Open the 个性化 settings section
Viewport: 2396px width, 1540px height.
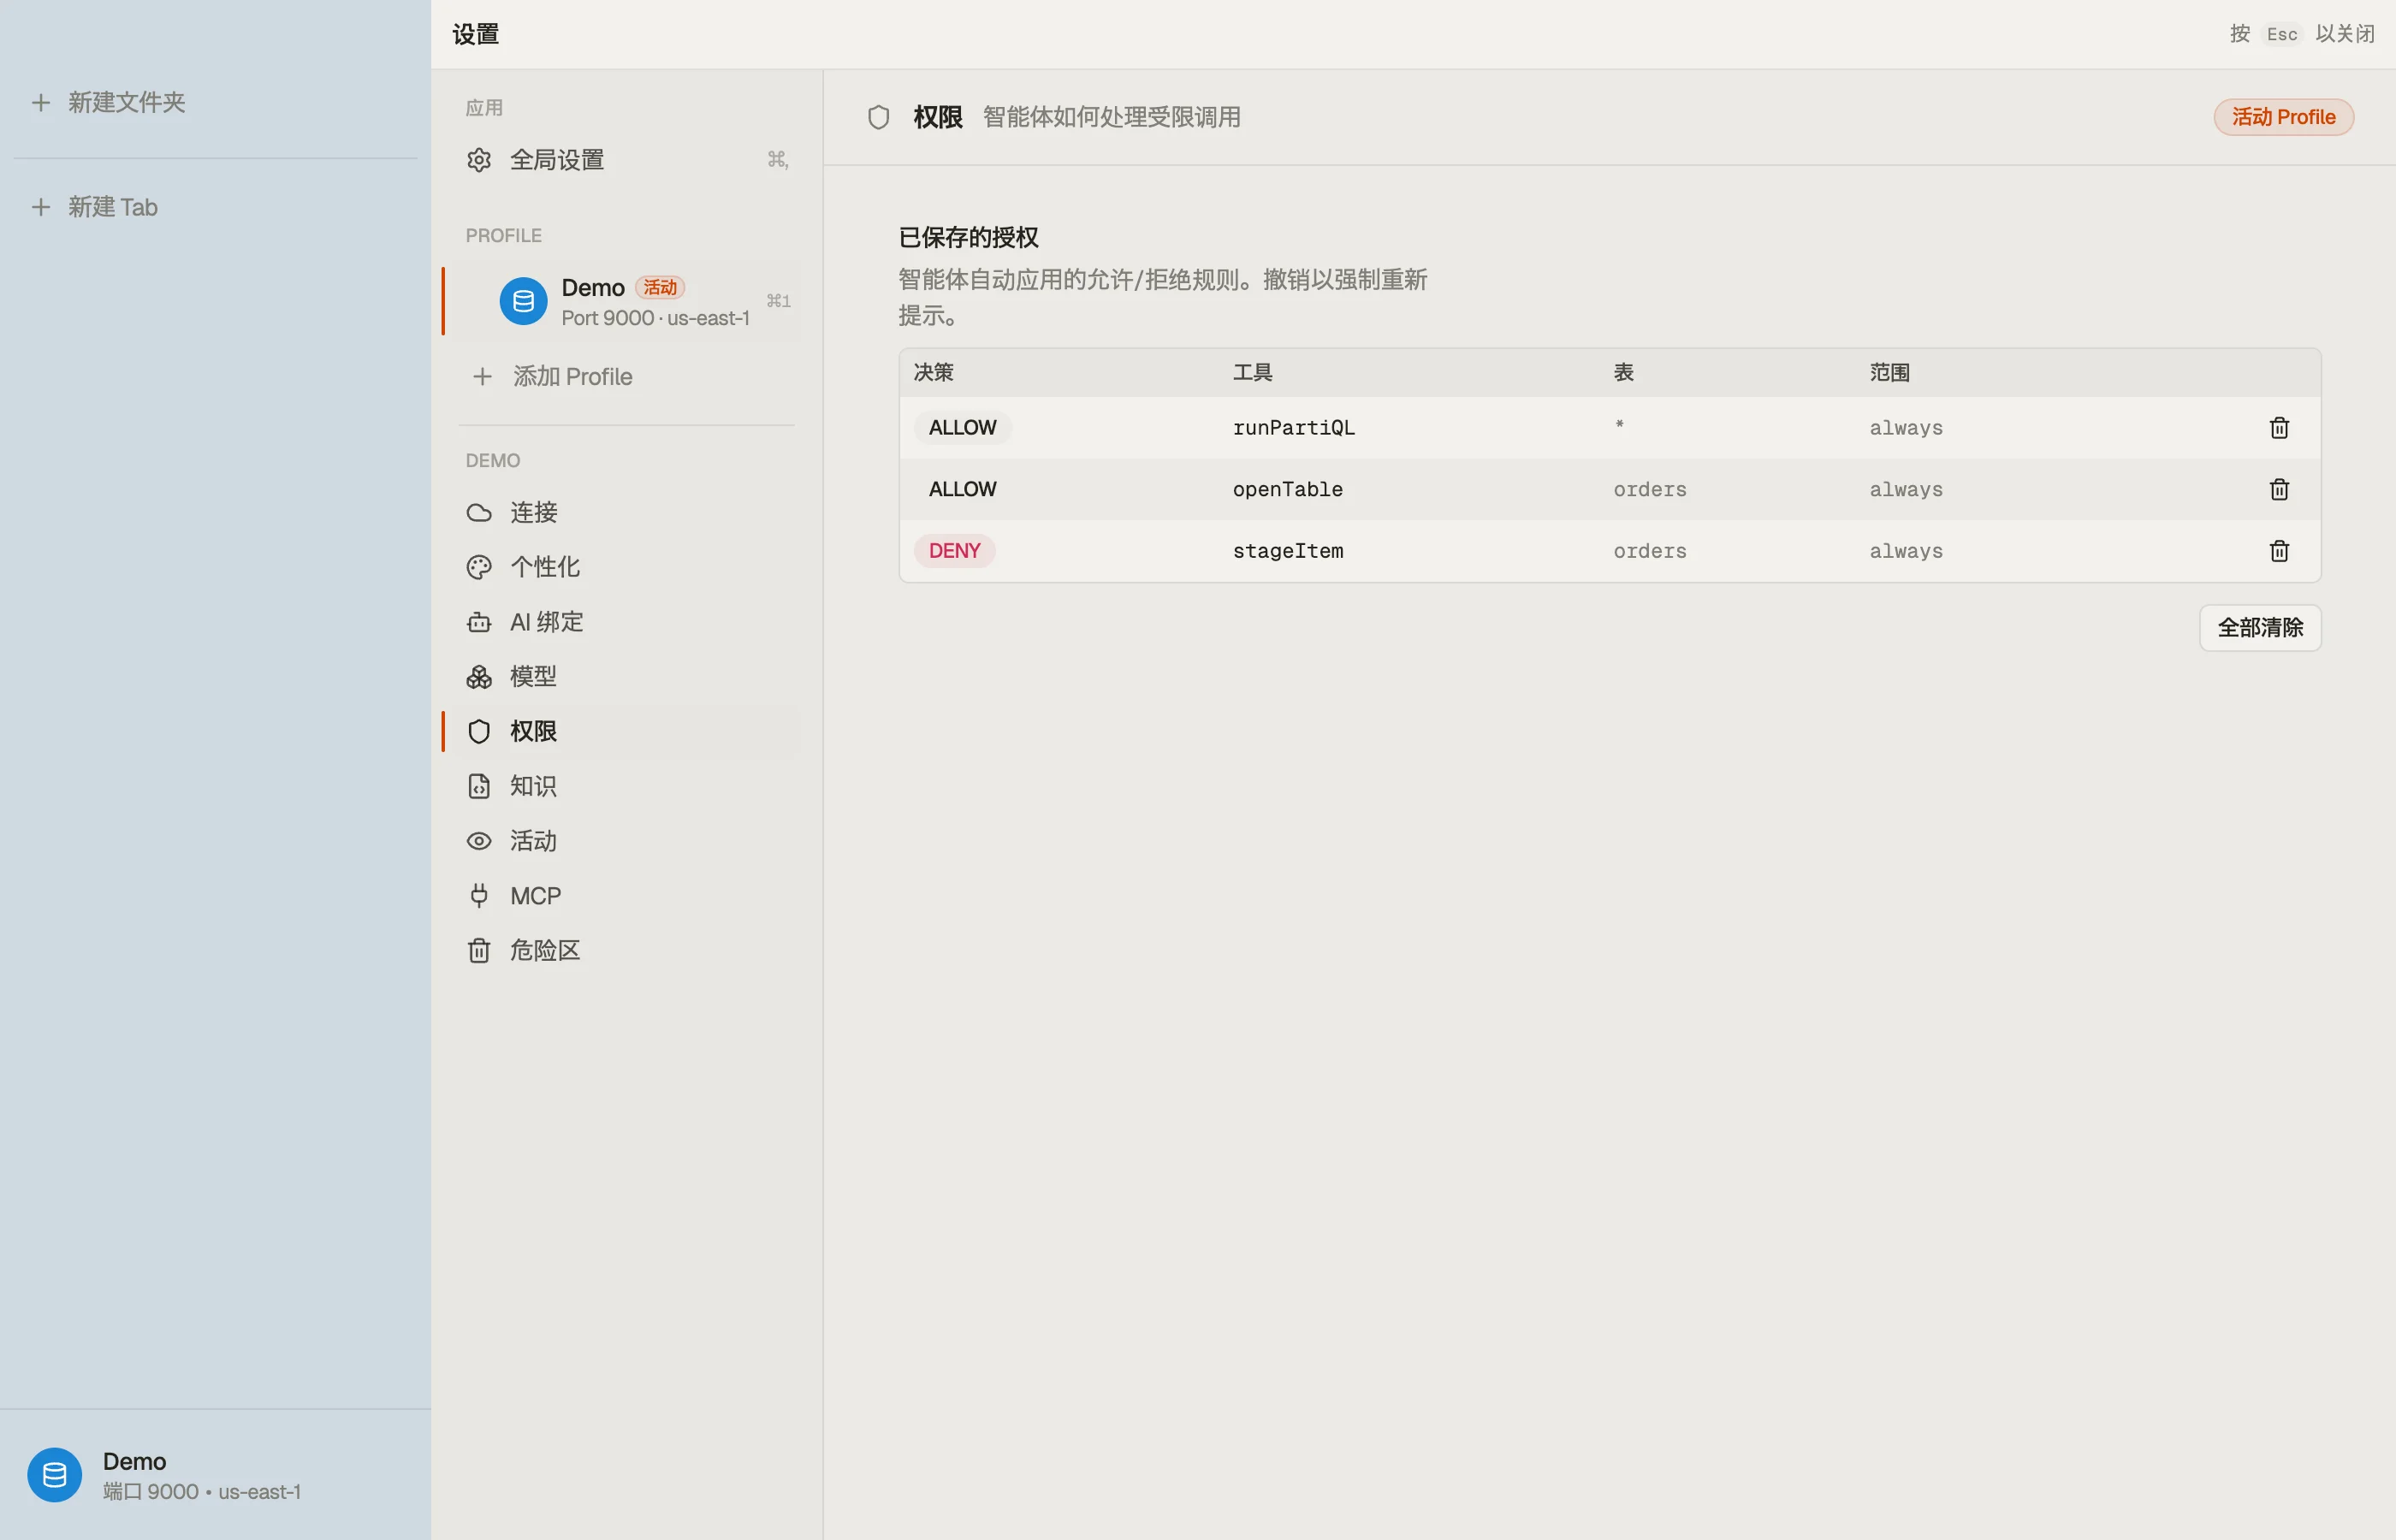[627, 568]
